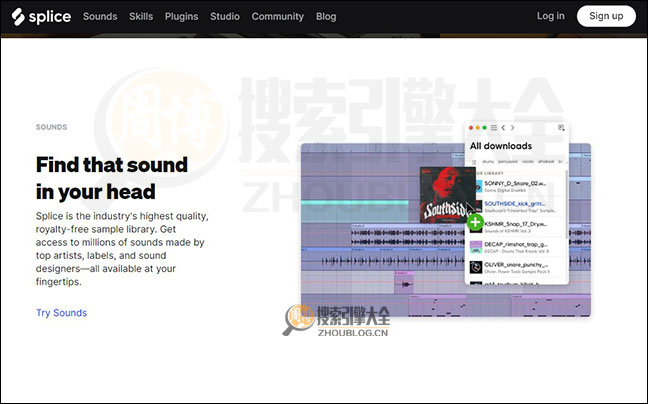Click hamburger menu icon in downloads window
The height and width of the screenshot is (404, 648).
pos(494,128)
